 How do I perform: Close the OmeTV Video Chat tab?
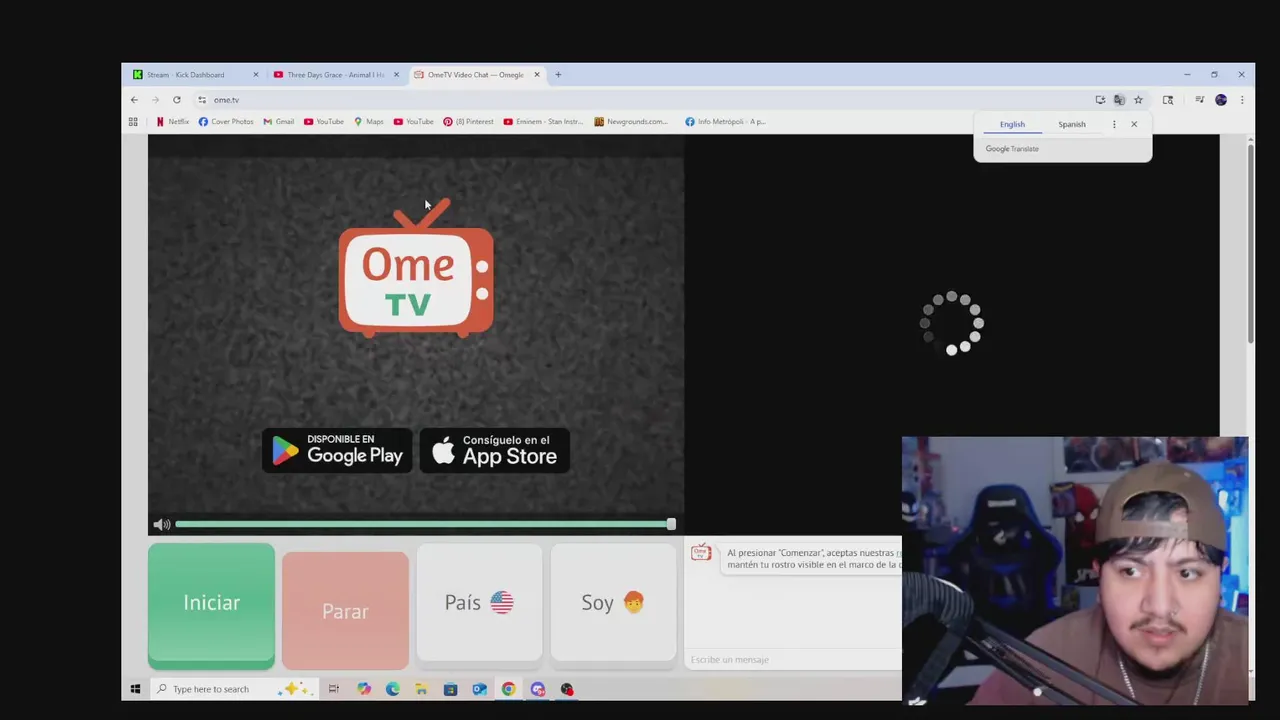pos(537,75)
